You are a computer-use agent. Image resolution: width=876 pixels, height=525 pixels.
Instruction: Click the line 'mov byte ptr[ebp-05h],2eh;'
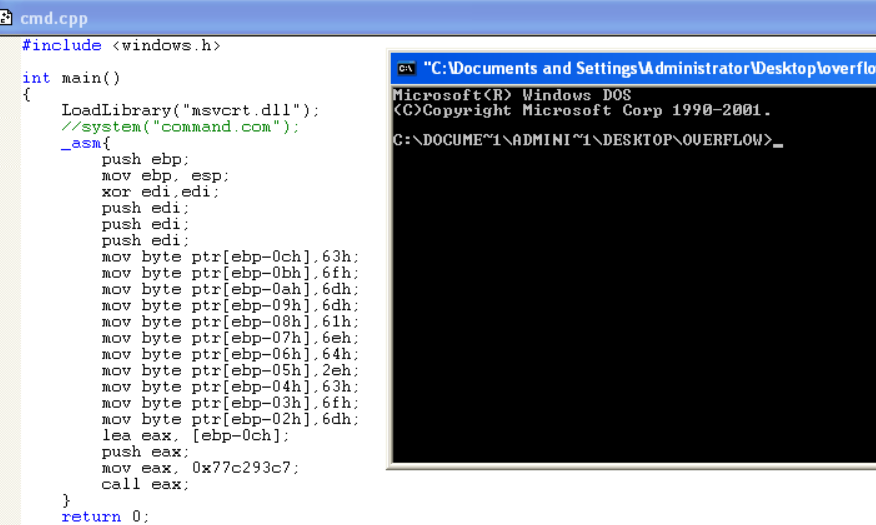click(230, 370)
